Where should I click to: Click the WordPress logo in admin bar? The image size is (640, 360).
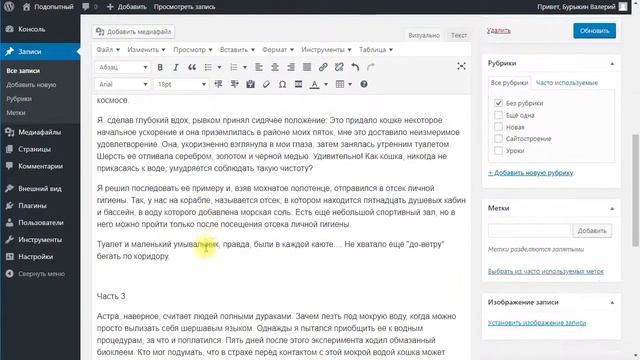(x=9, y=7)
